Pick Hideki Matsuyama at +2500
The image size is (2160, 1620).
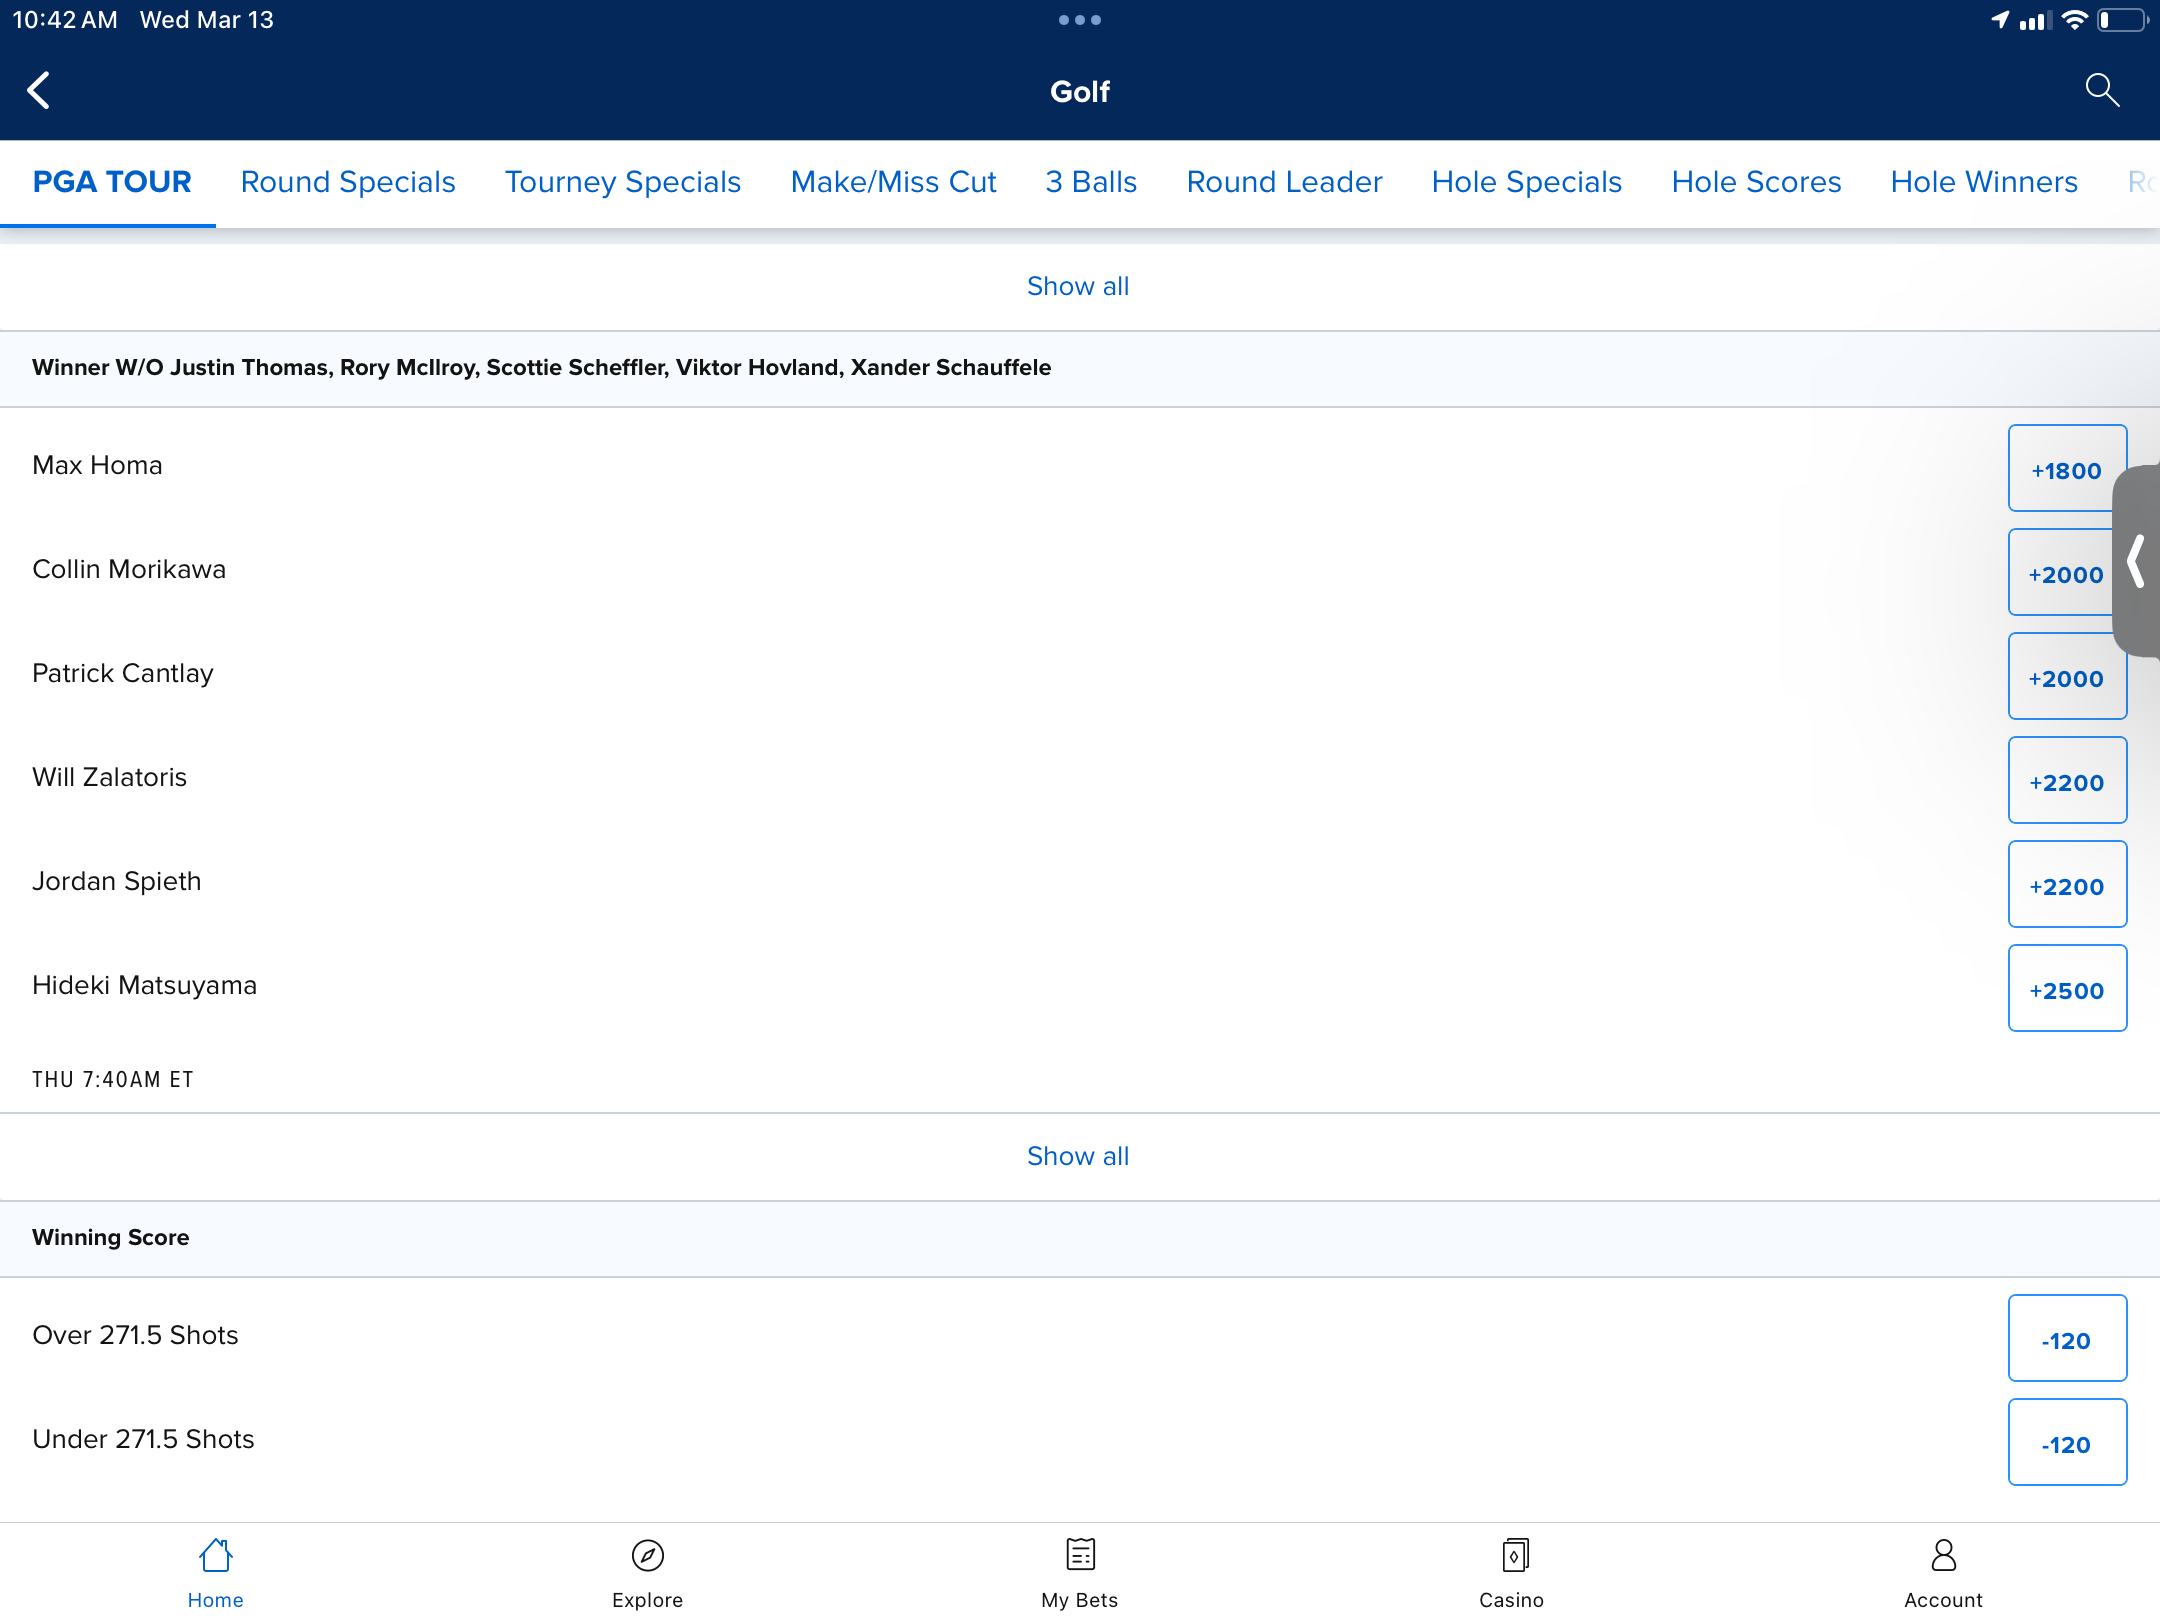(x=2067, y=989)
